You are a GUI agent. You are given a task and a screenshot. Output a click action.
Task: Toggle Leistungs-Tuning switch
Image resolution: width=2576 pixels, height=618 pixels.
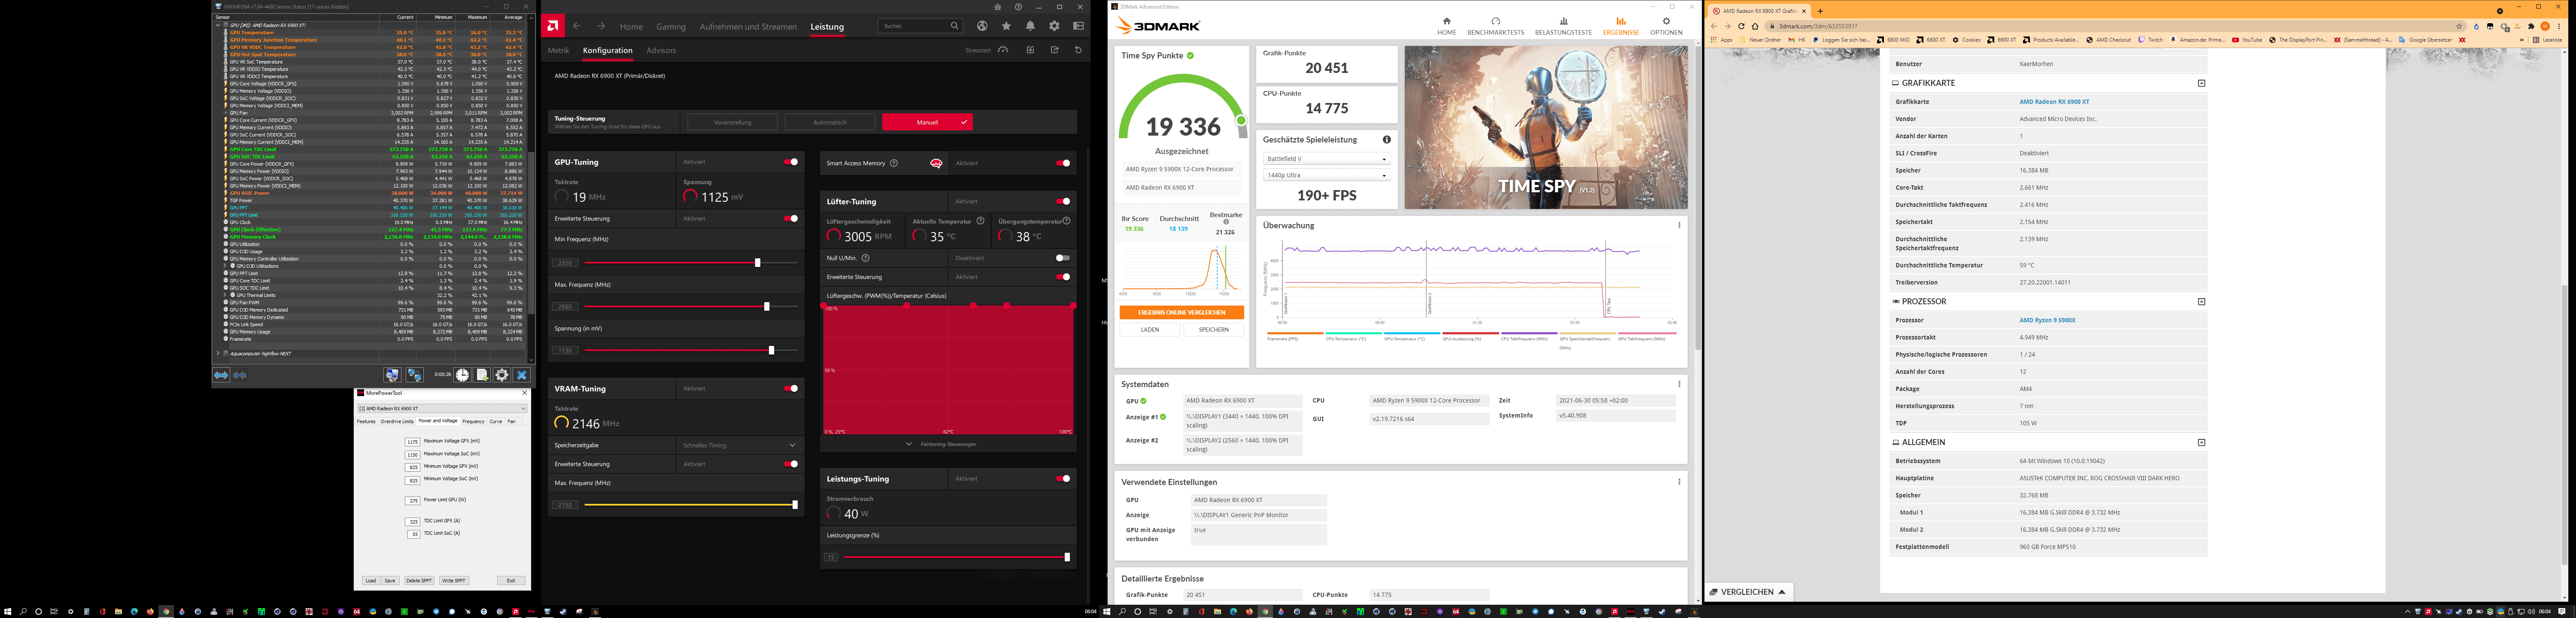point(1063,478)
